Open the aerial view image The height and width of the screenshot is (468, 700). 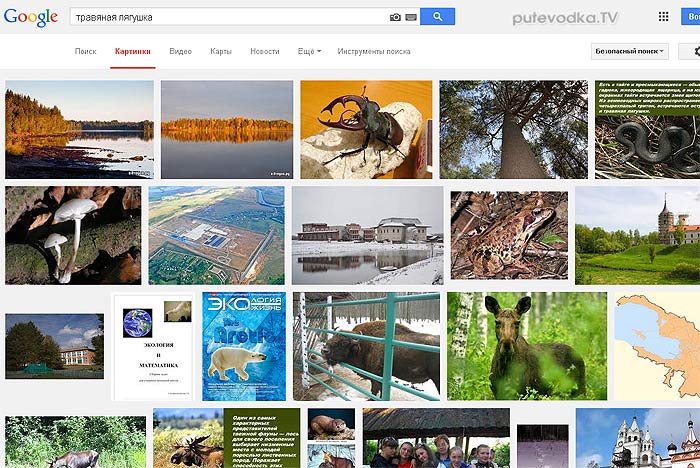[217, 235]
